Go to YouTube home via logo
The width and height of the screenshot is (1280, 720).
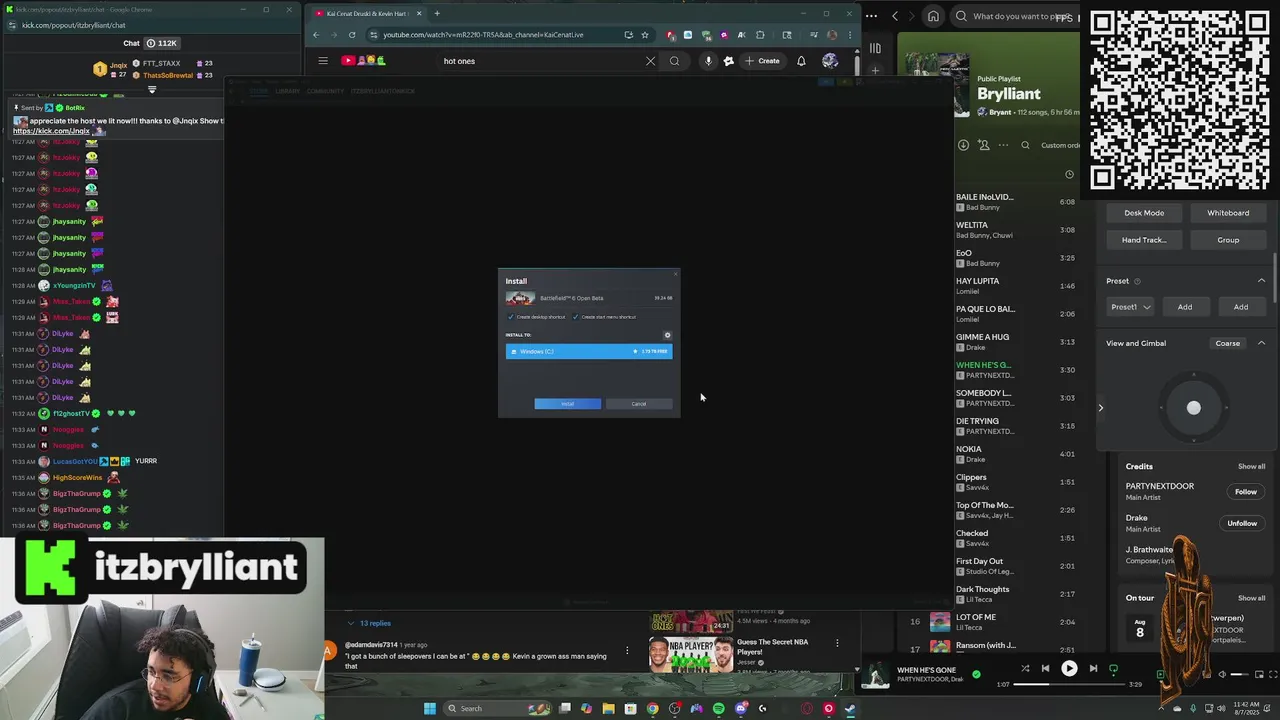click(x=364, y=61)
